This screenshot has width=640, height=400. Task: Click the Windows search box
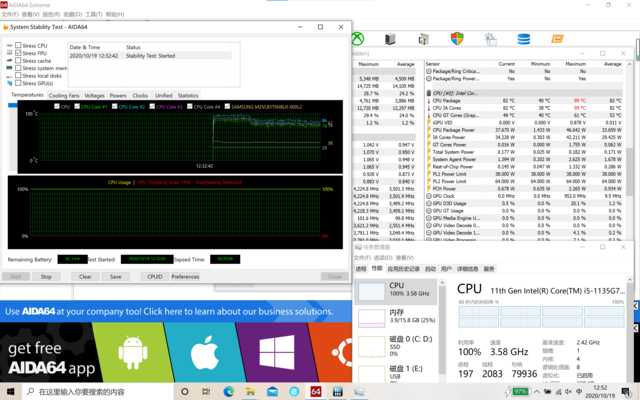pyautogui.click(x=80, y=392)
